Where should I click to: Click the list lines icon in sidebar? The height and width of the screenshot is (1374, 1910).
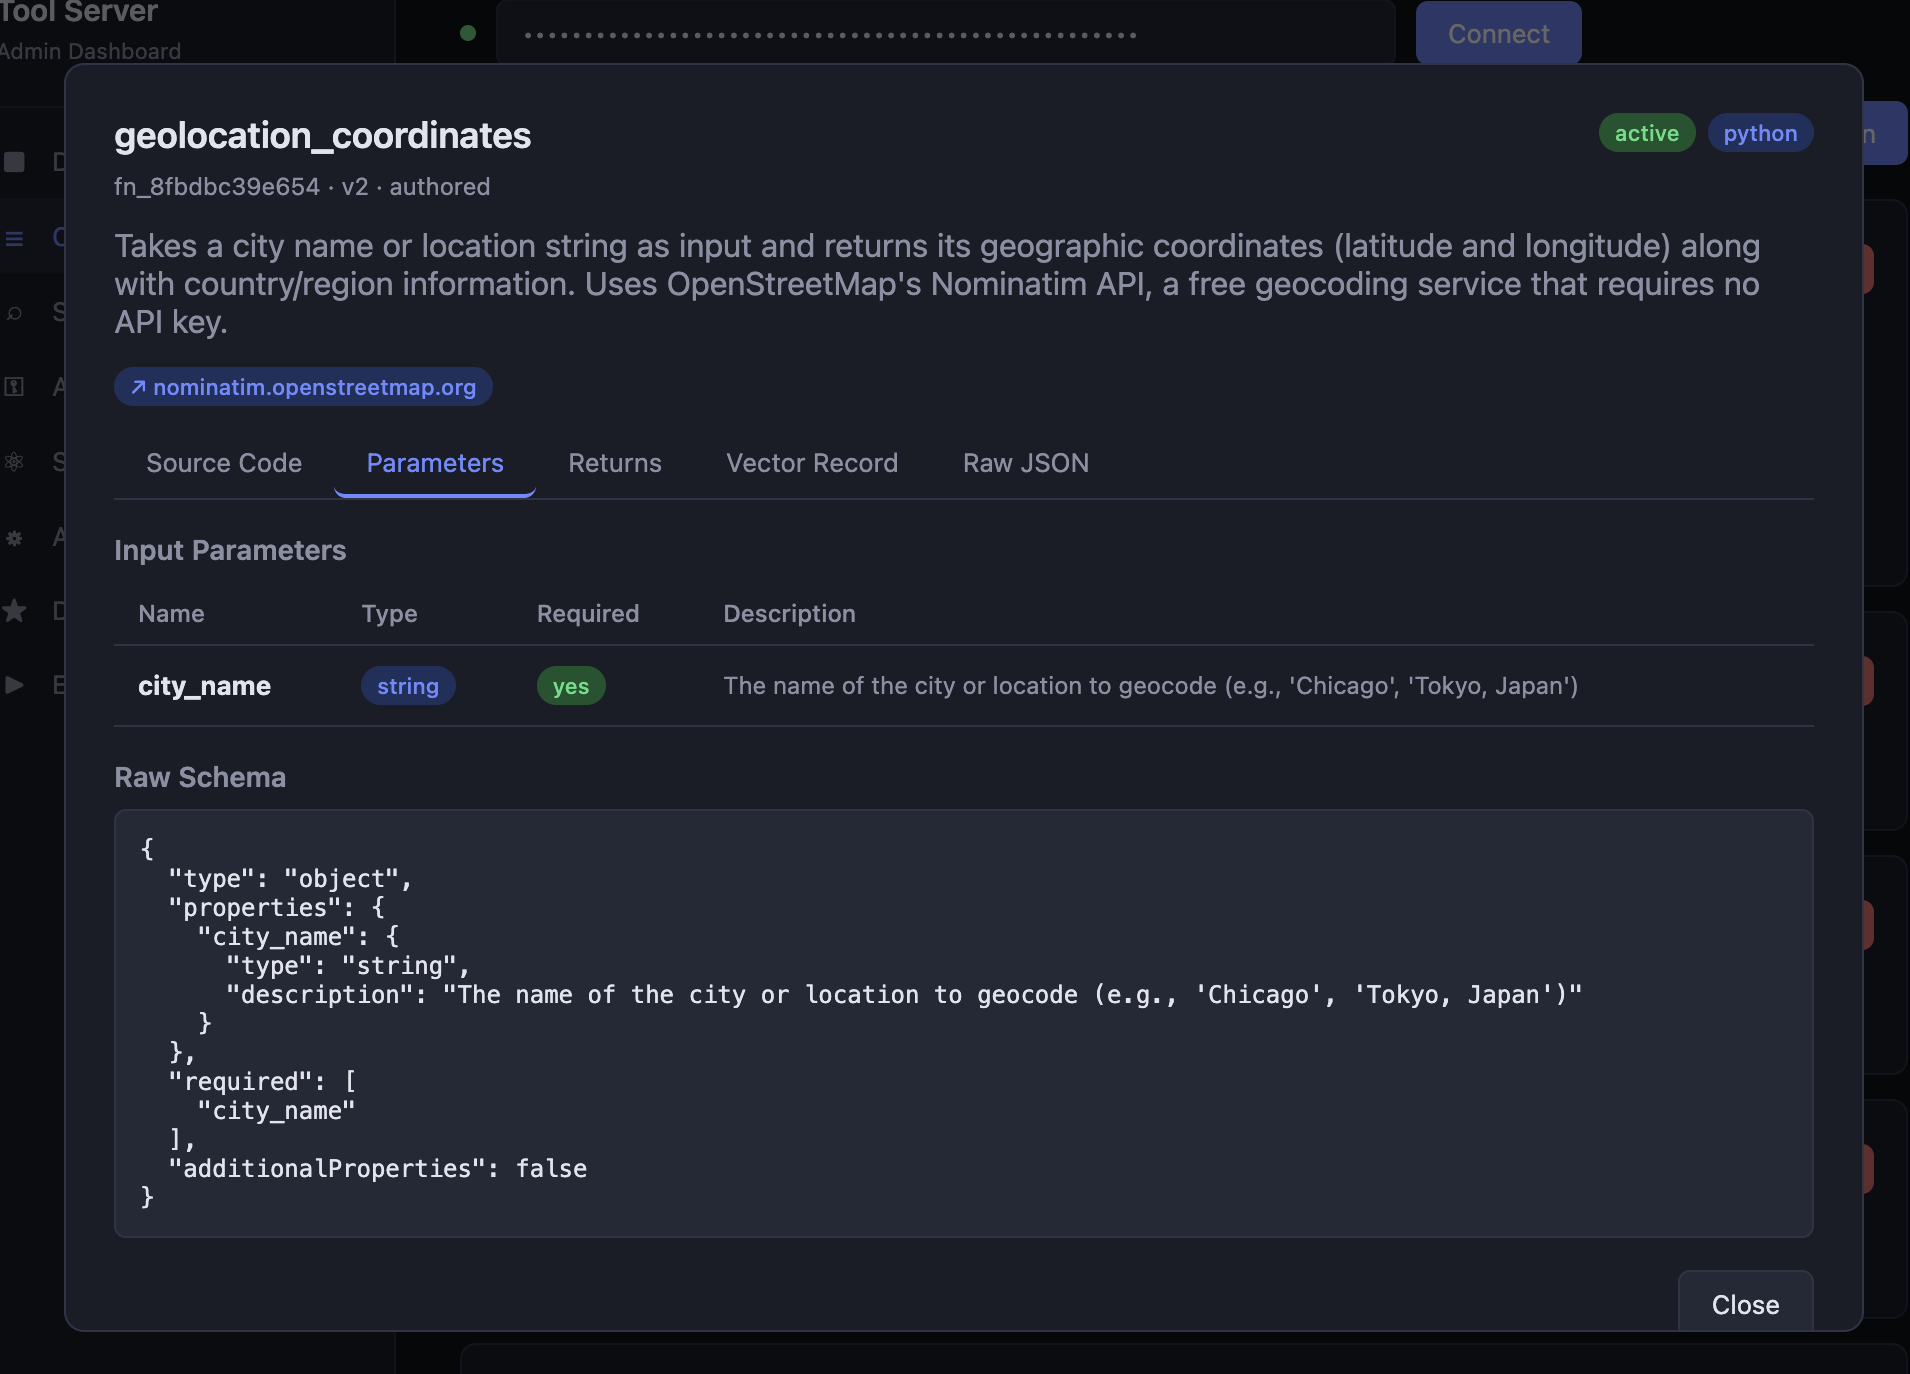pos(14,238)
